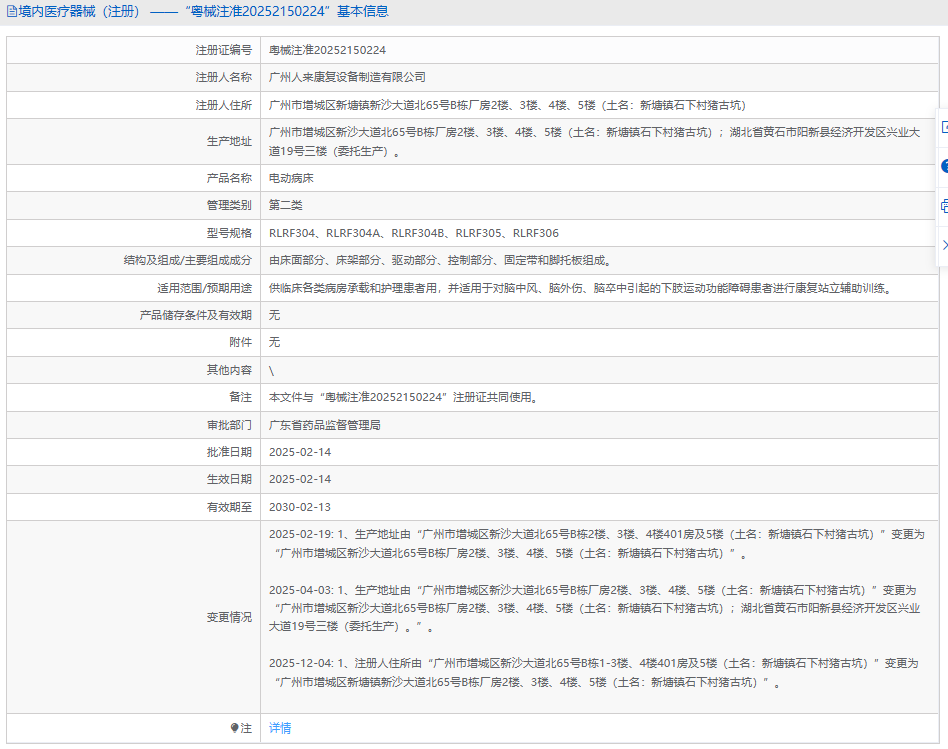This screenshot has height=749, width=948.
Task: Open the 详情 link
Action: [280, 728]
